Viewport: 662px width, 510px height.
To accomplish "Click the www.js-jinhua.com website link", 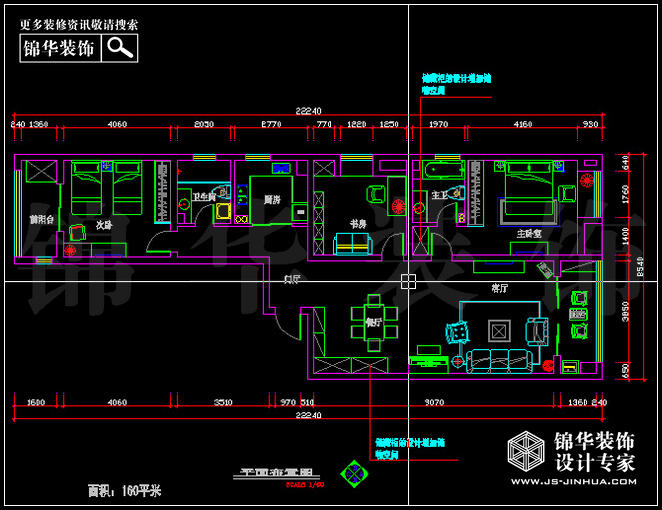I will point(572,481).
